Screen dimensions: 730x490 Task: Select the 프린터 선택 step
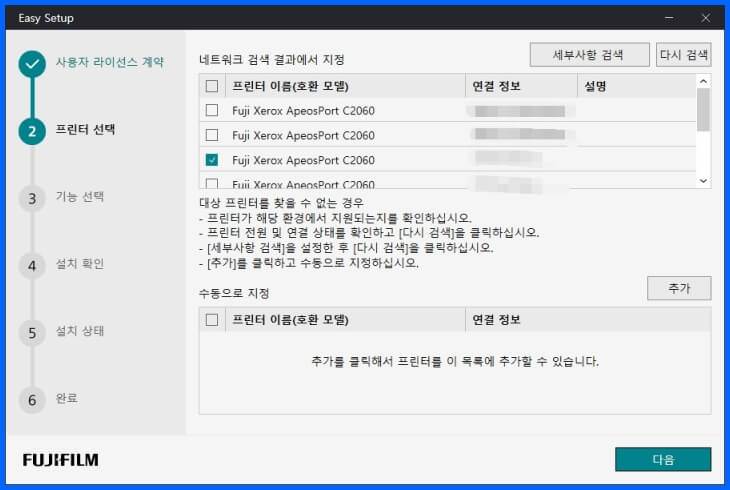point(85,129)
